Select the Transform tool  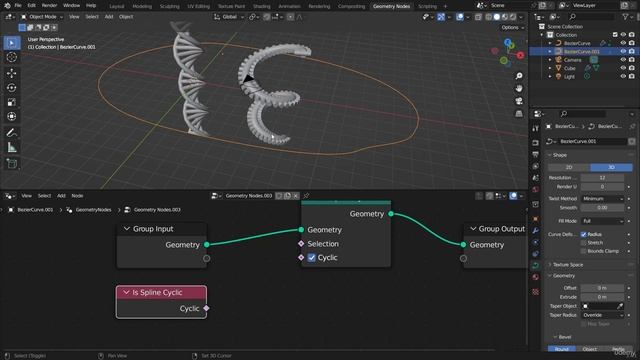point(12,117)
